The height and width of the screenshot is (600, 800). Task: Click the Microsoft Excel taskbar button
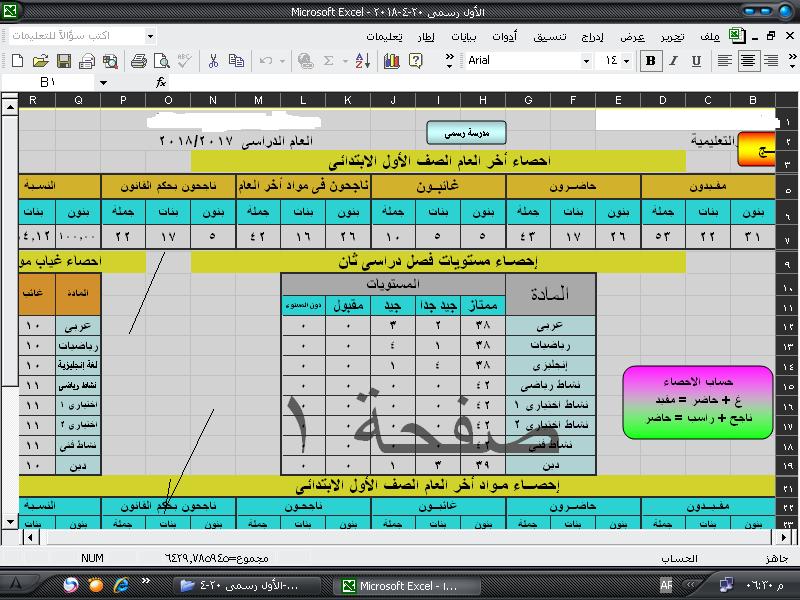(x=398, y=585)
